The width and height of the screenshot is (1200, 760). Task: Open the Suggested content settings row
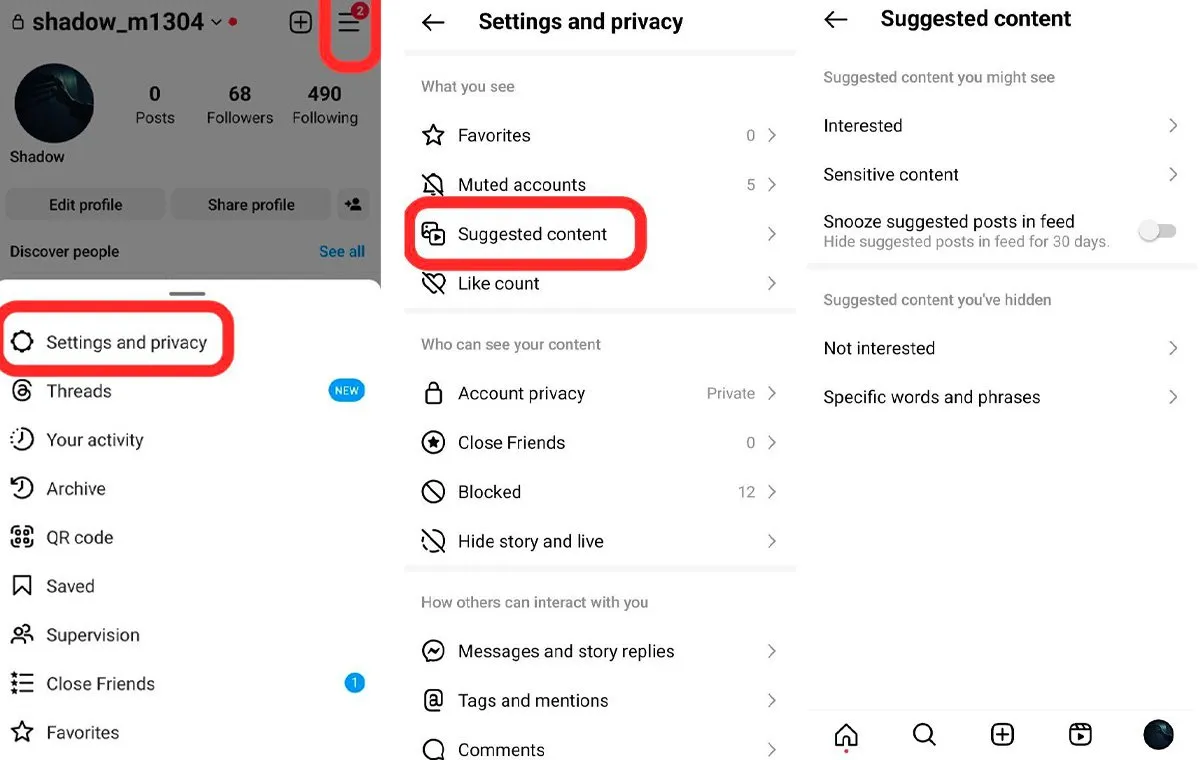(x=600, y=234)
